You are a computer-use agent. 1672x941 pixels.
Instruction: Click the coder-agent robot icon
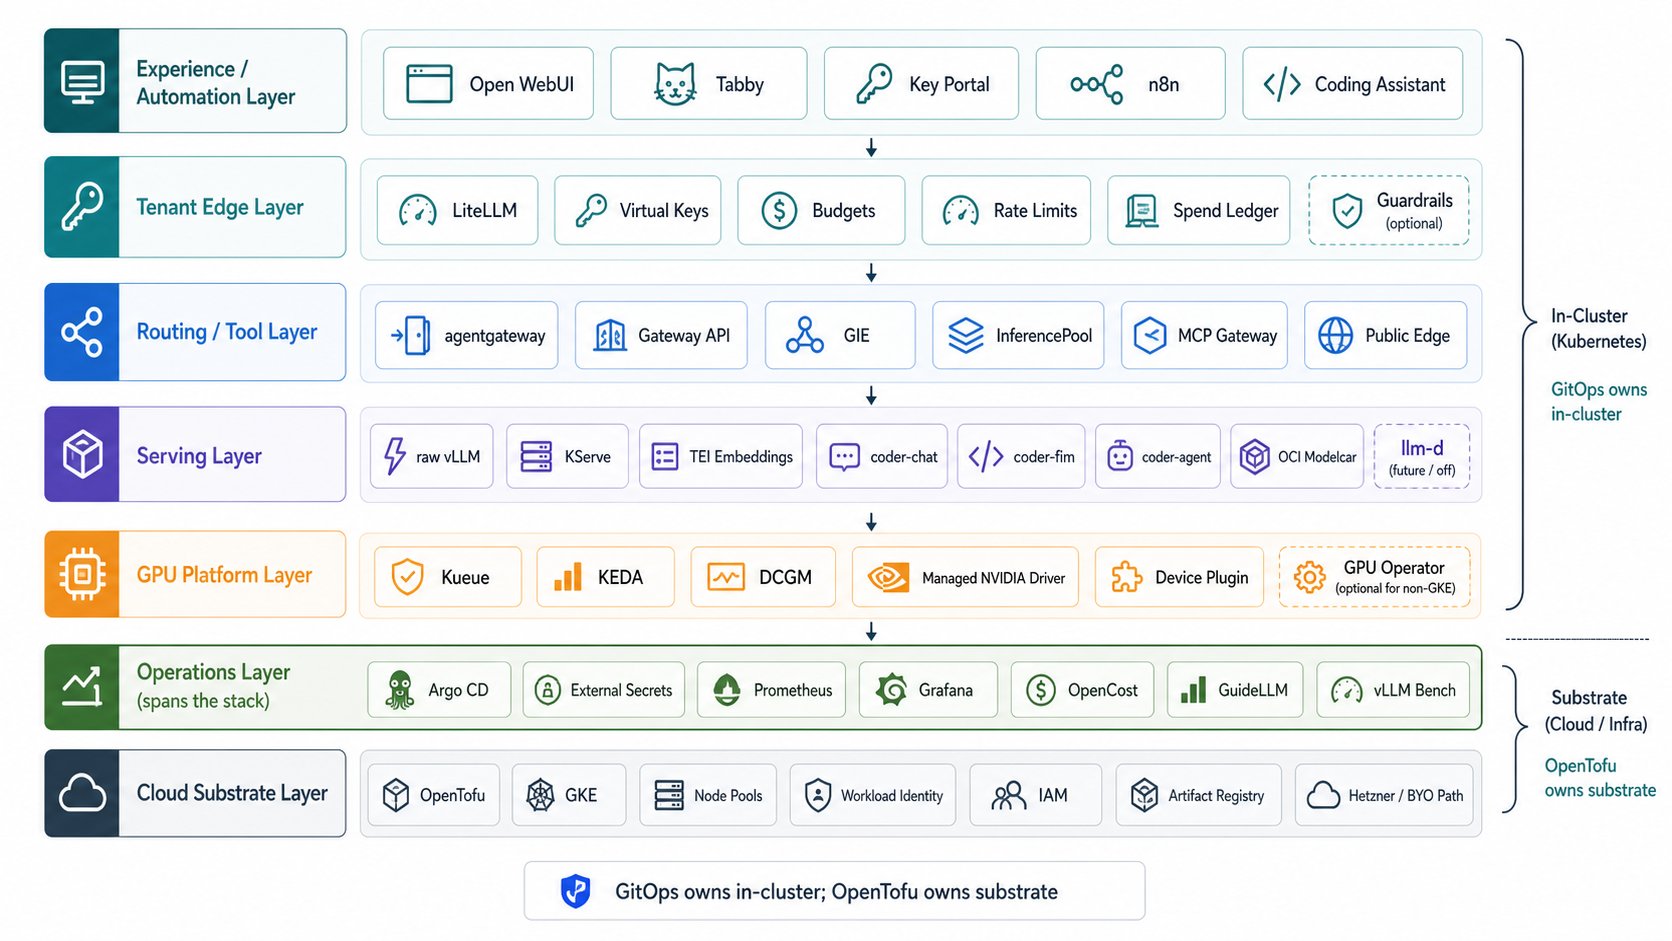pos(1120,456)
